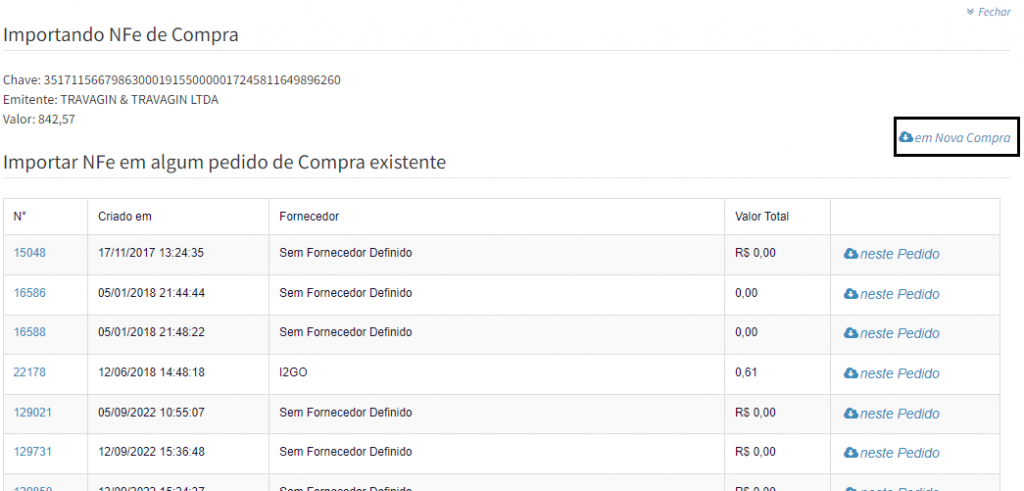This screenshot has width=1024, height=491.
Task: Click the 'N°' column header
Action: point(20,216)
